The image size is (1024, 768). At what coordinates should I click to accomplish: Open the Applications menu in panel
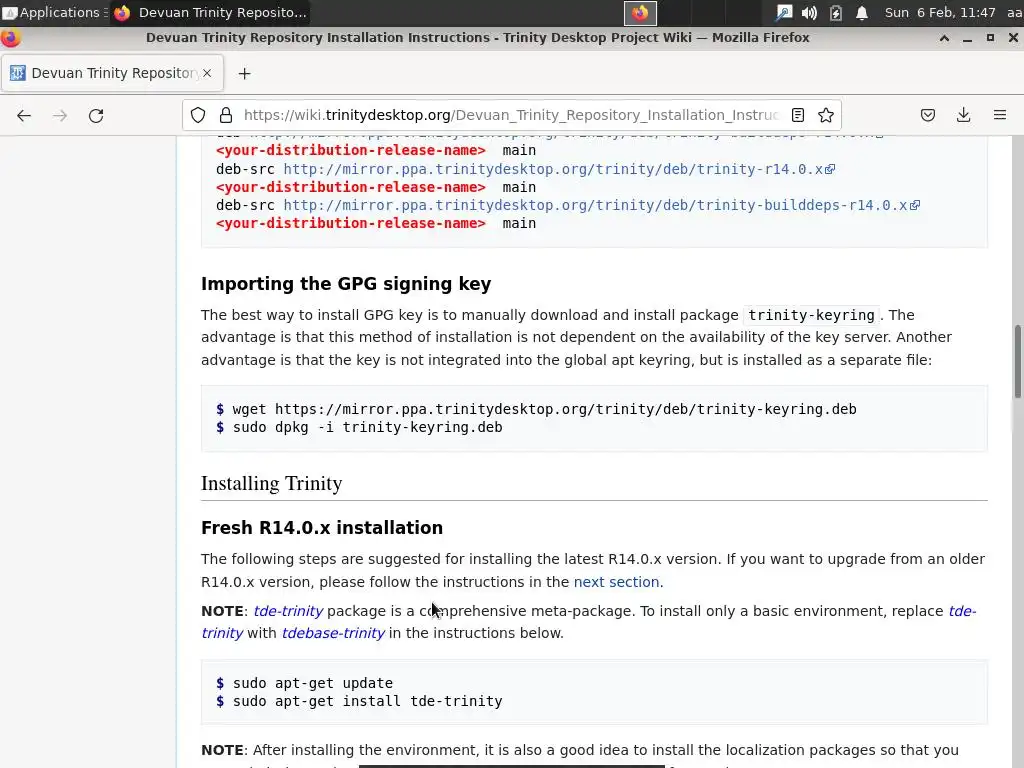[54, 12]
